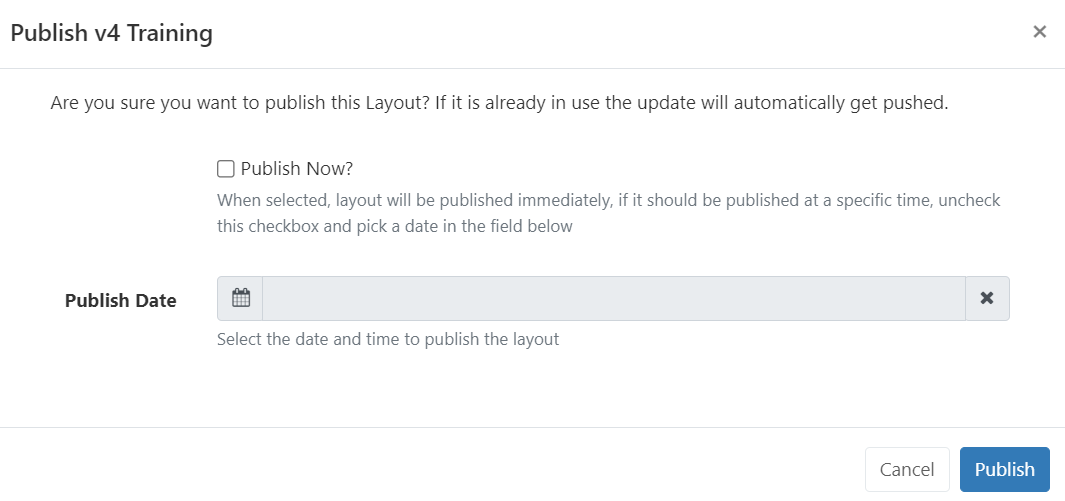Choose Cancel to abort publishing

coord(906,469)
